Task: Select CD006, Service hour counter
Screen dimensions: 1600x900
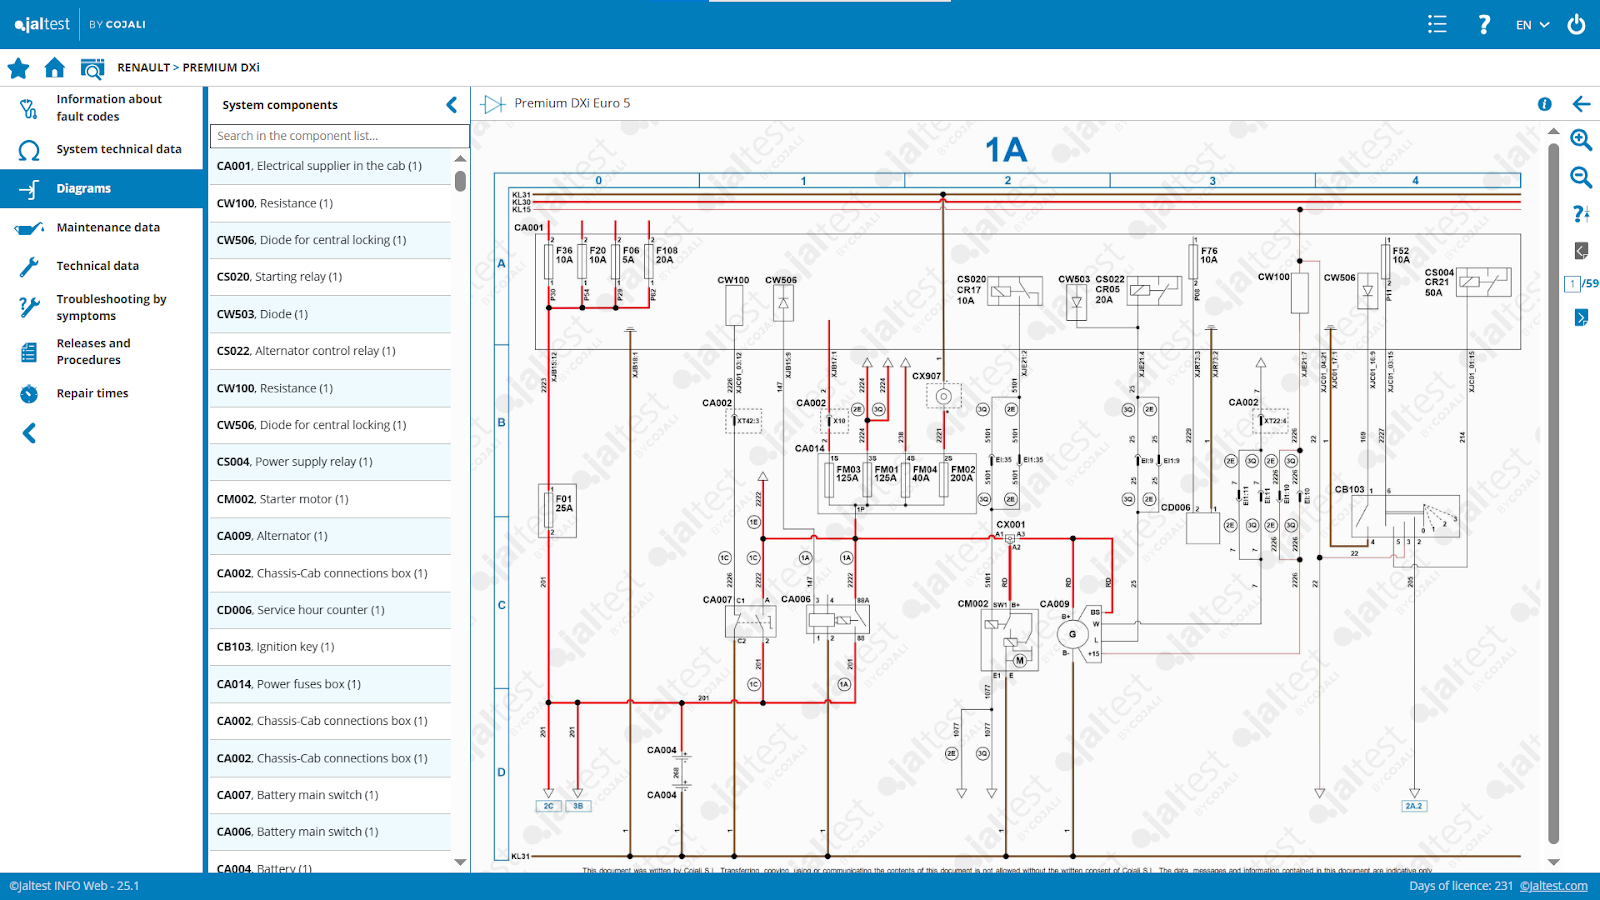Action: tap(330, 610)
